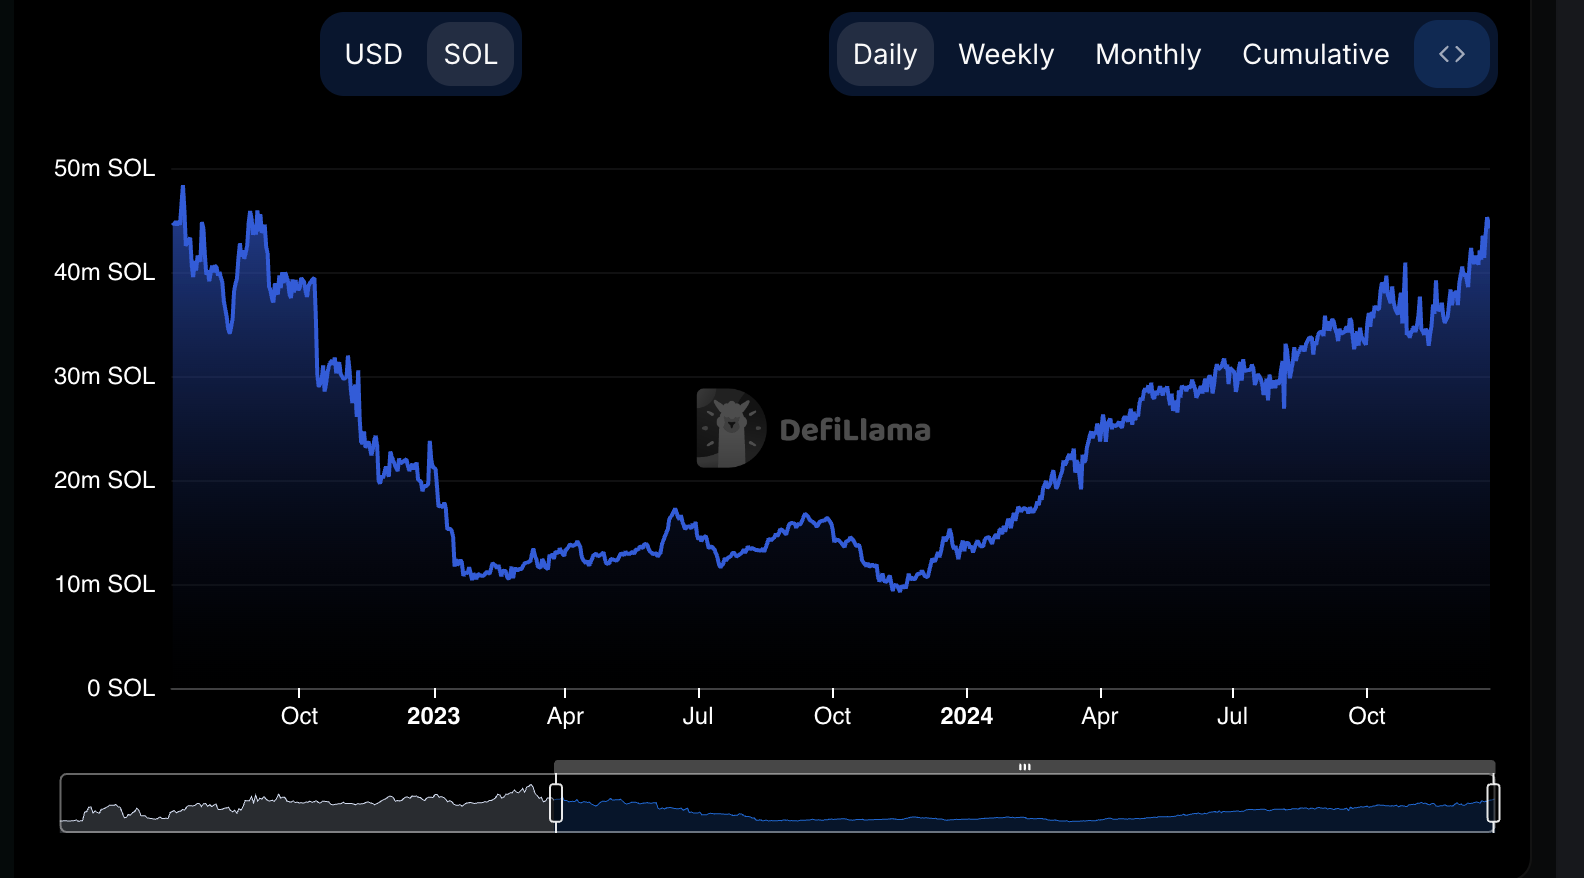
Task: Click the 10m SOL axis label
Action: coord(105,584)
